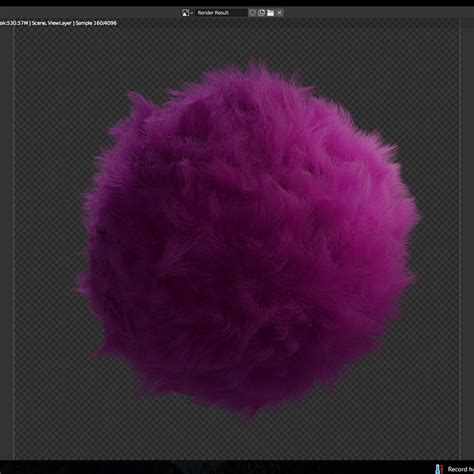Click the Sample 160/4096 progress text

96,23
